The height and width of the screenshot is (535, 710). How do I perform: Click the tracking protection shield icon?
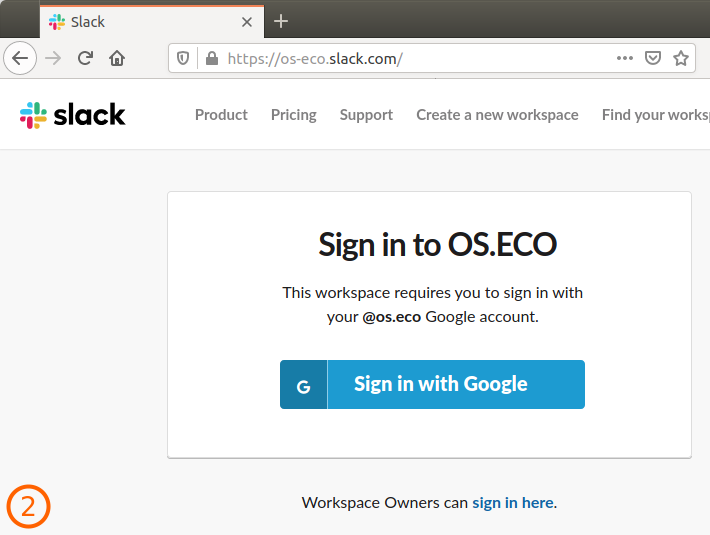(x=183, y=58)
